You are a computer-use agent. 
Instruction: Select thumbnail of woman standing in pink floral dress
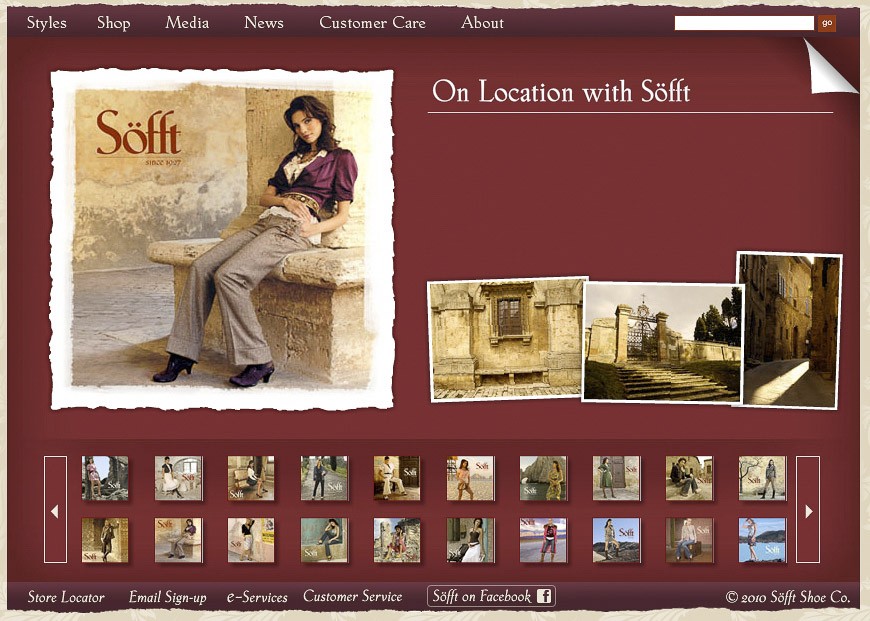(x=105, y=478)
